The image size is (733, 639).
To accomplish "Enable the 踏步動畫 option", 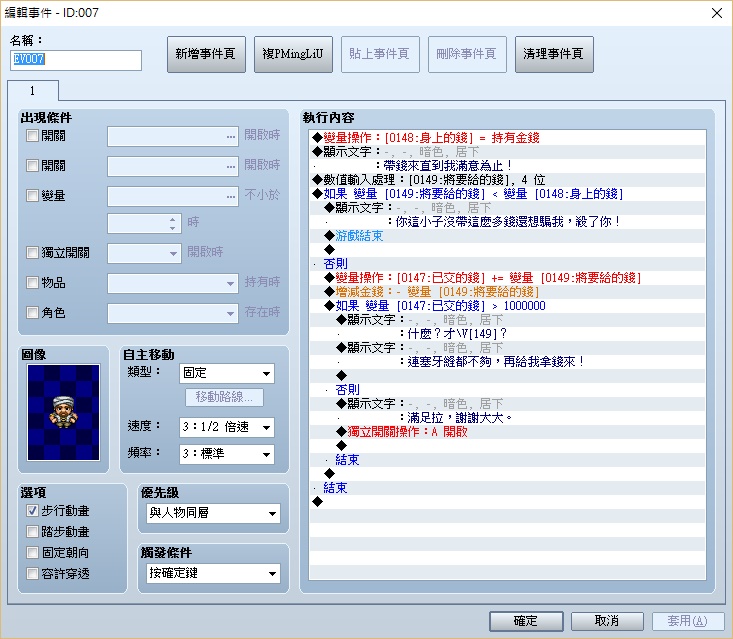I will (32, 532).
